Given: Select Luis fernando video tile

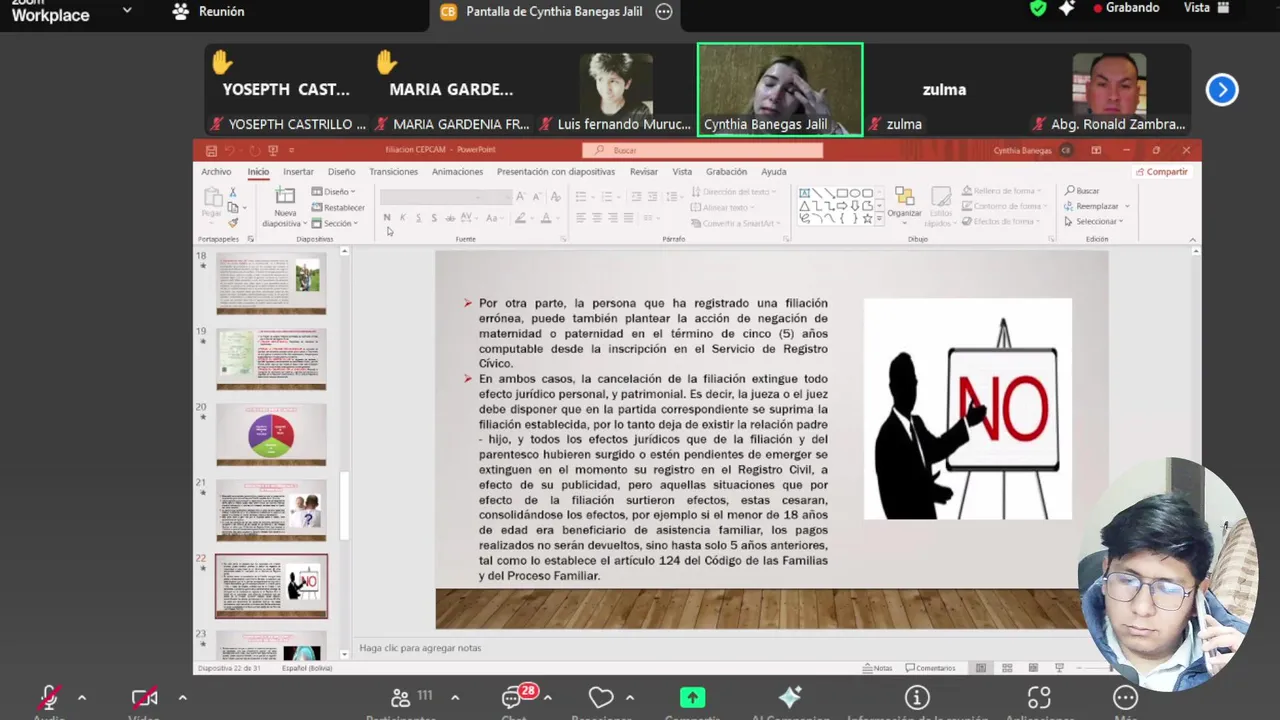Looking at the screenshot, I should point(617,89).
